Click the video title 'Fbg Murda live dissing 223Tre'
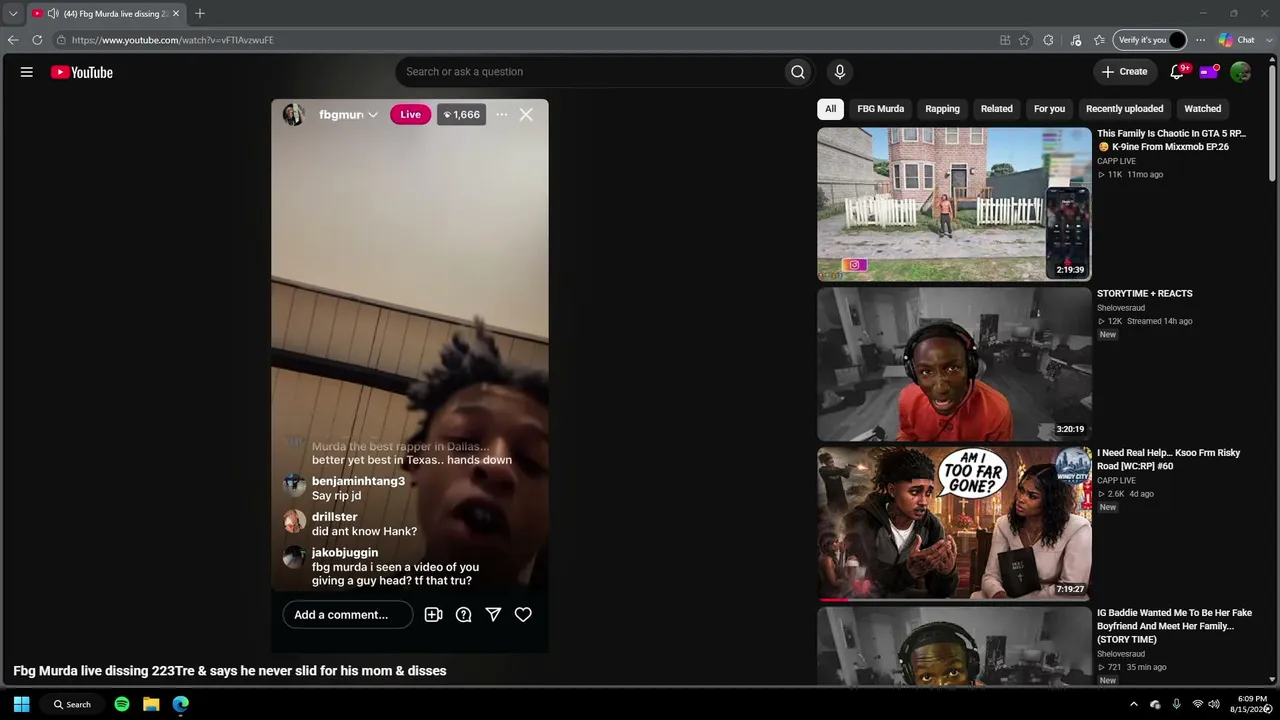The width and height of the screenshot is (1280, 720). (230, 671)
